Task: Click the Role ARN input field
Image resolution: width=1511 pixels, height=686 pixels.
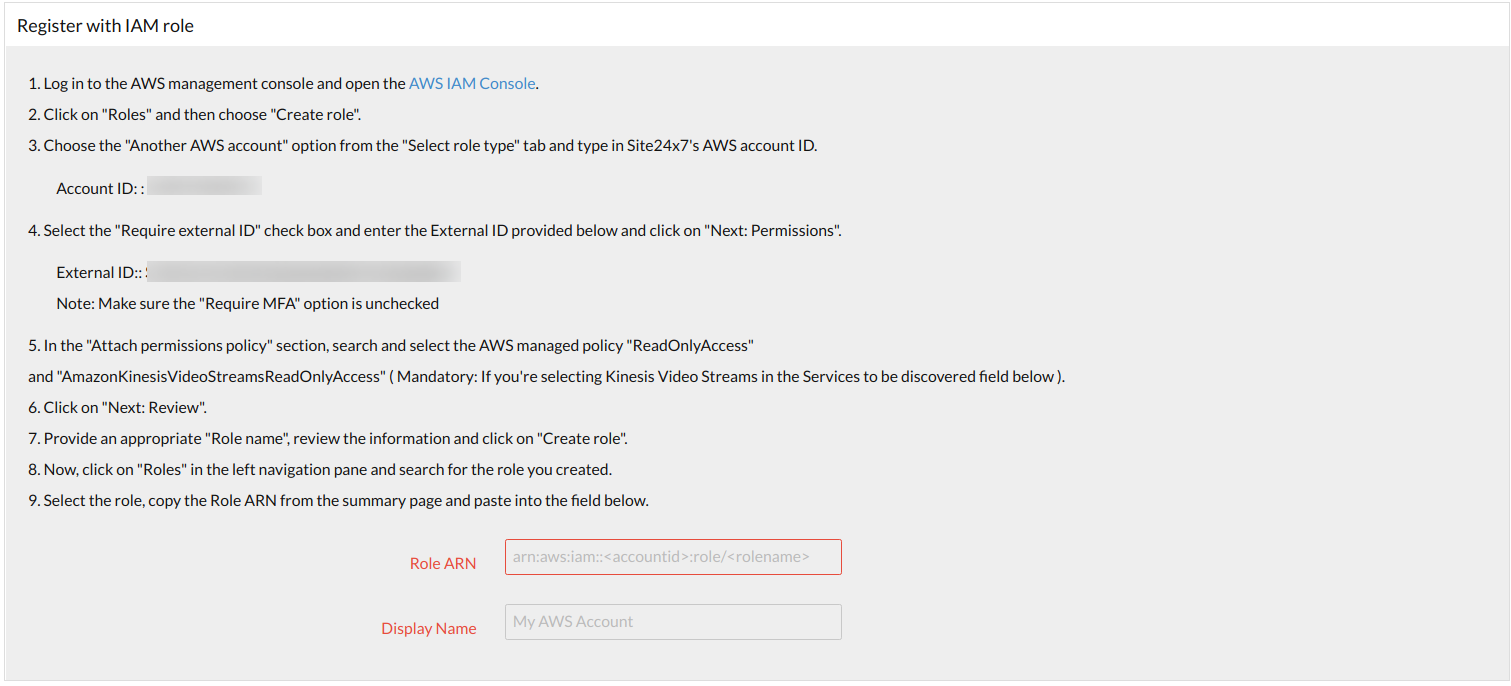Action: pos(672,557)
